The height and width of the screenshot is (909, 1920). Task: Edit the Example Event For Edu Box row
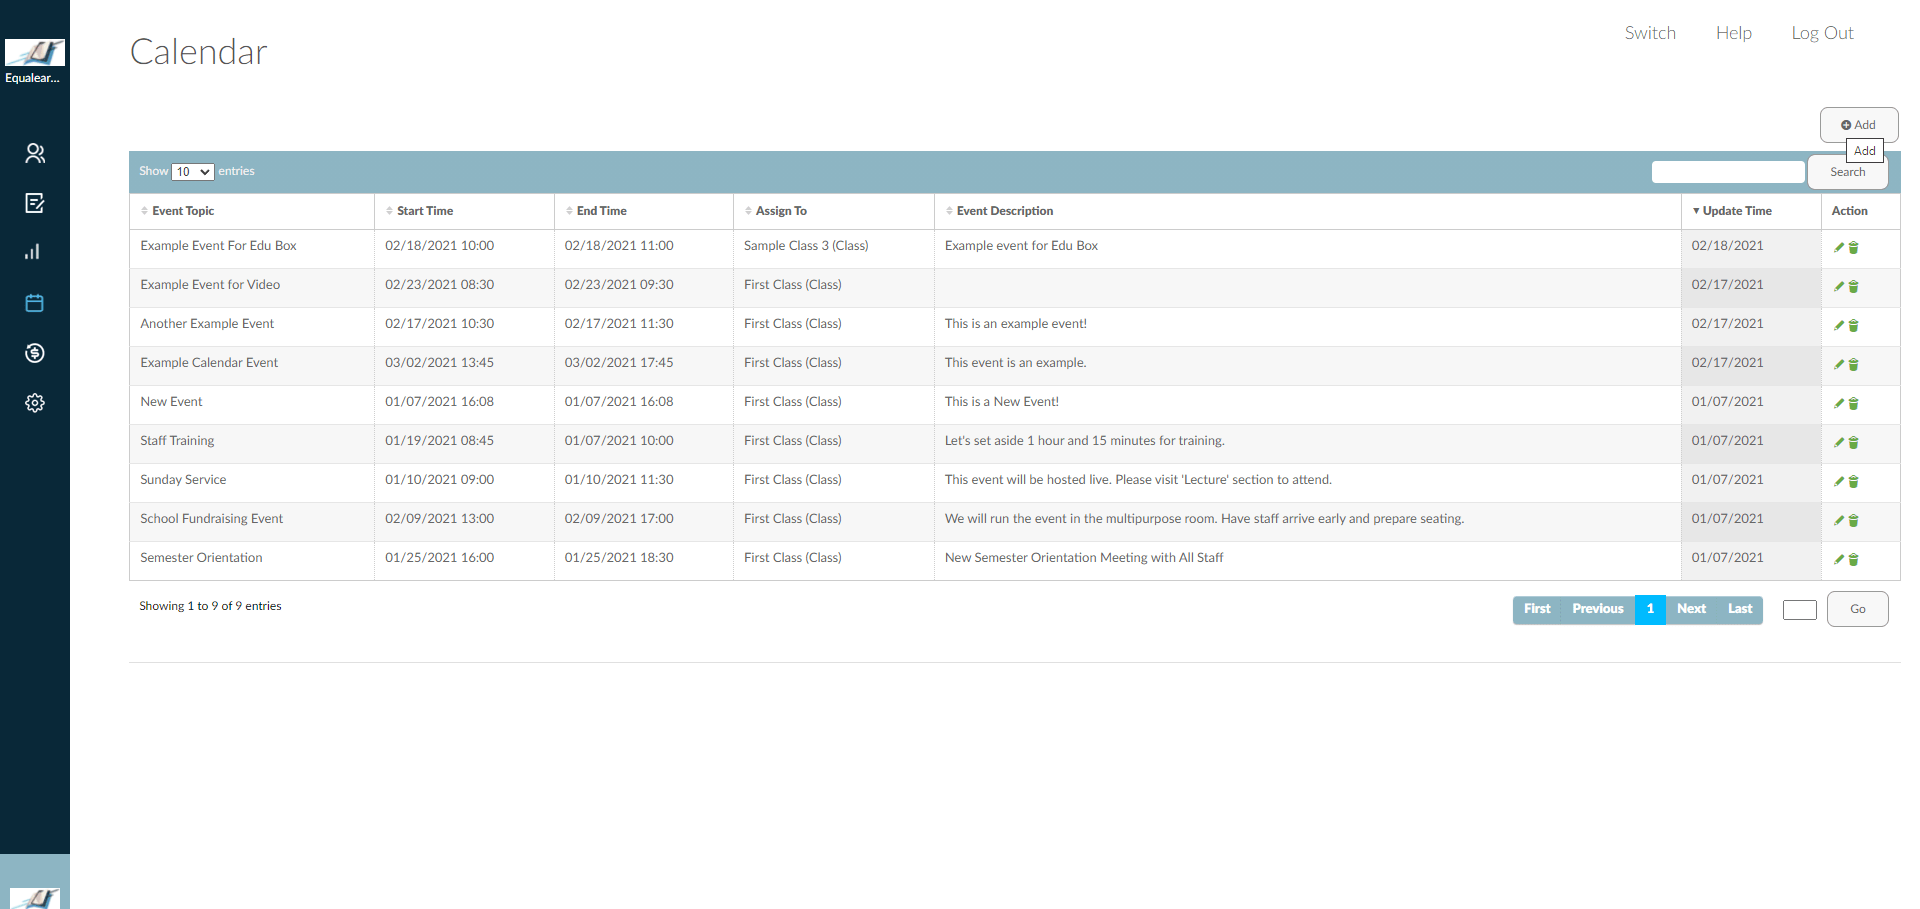(1839, 247)
